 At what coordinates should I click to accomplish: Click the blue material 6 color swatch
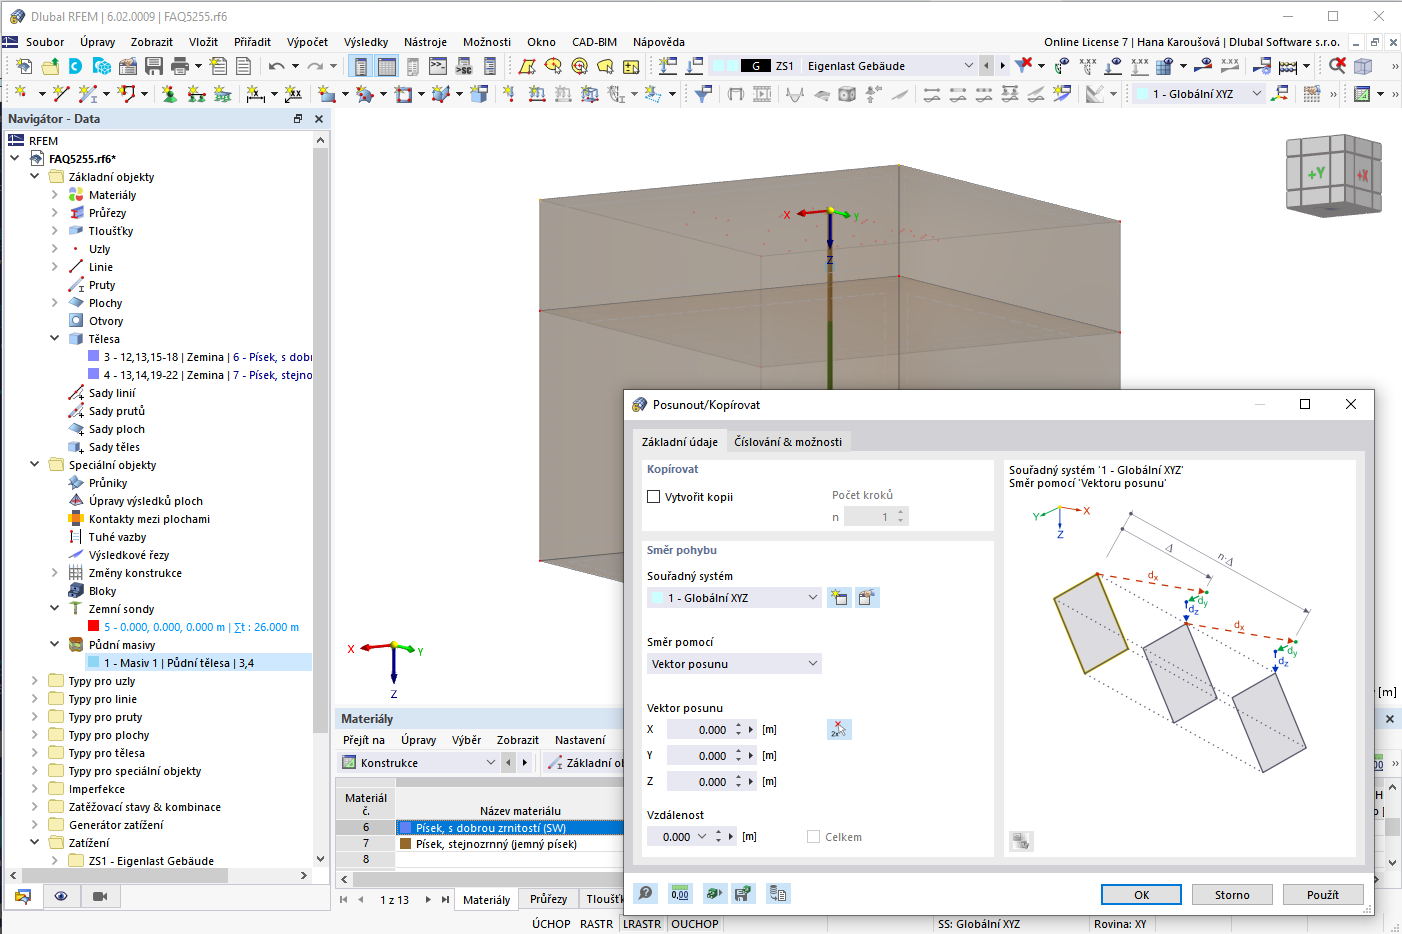[406, 828]
